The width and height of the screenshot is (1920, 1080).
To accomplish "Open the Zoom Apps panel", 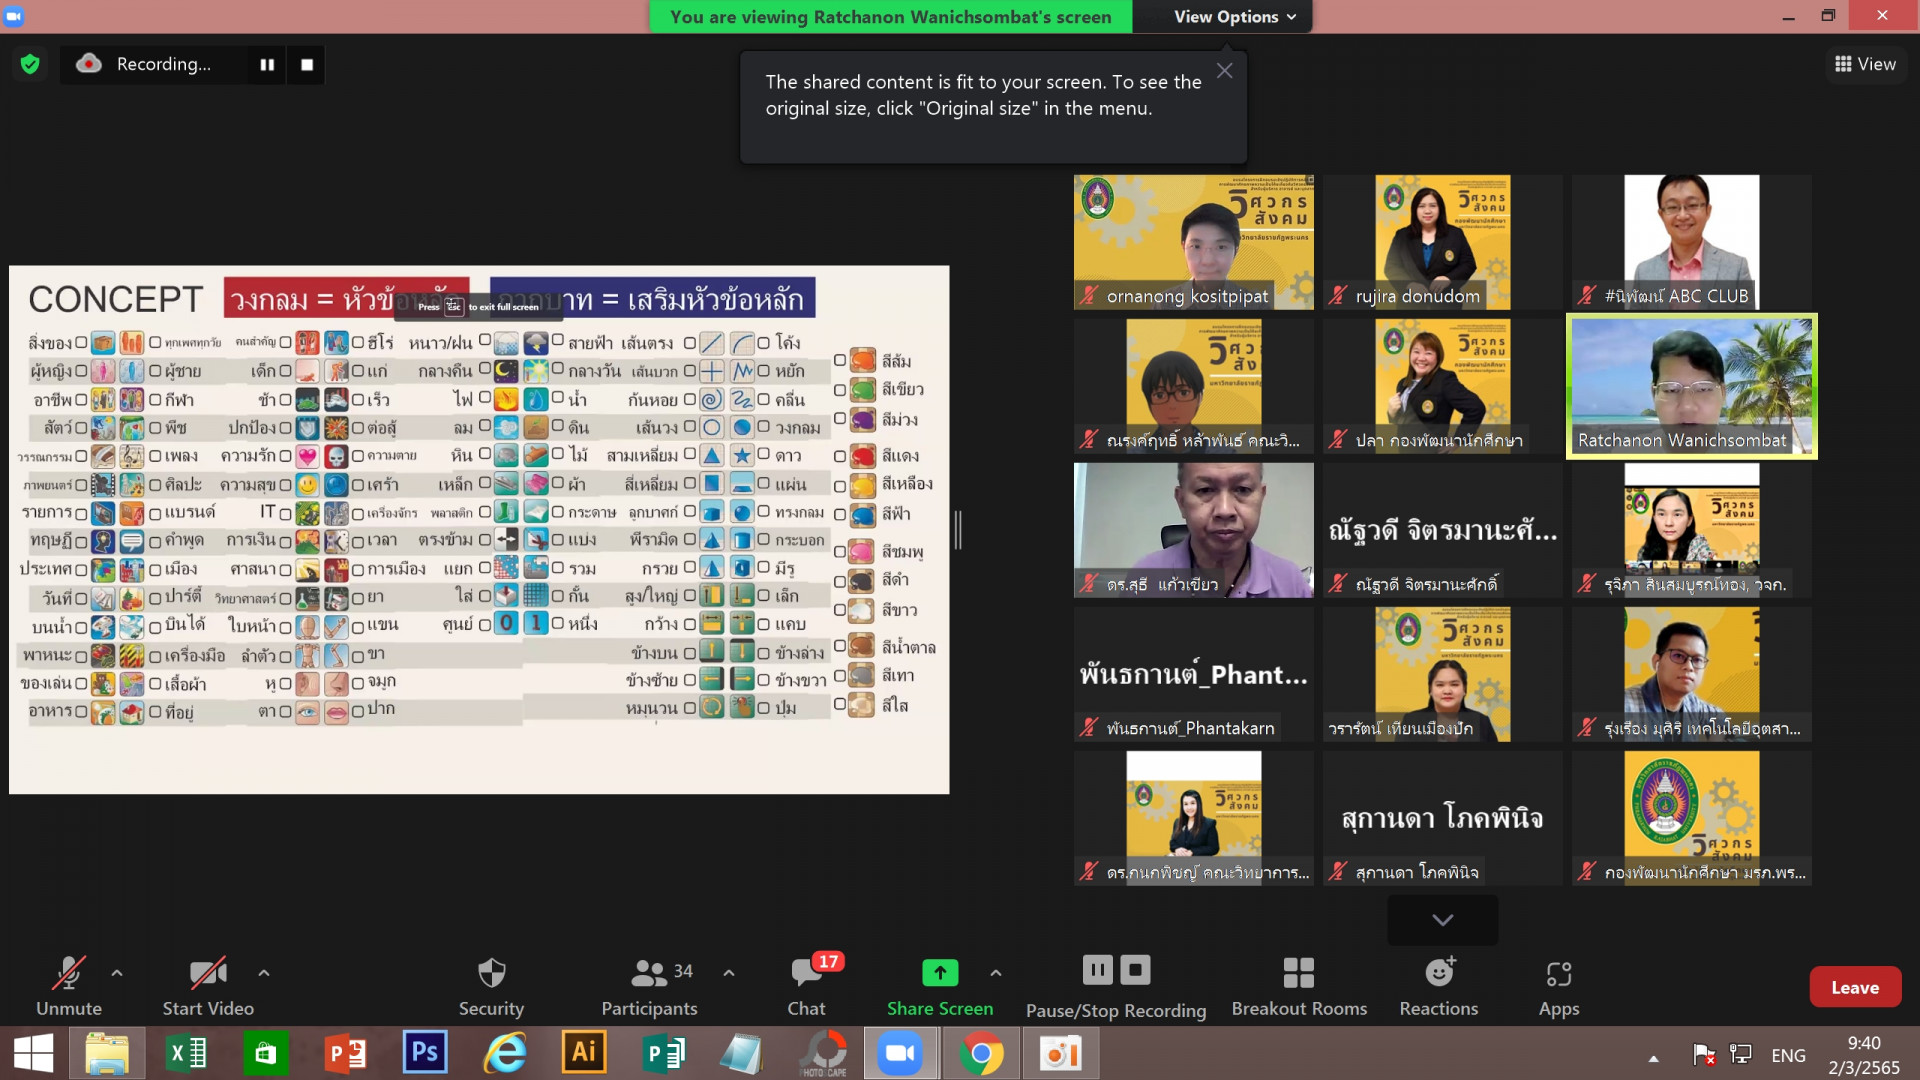I will (x=1558, y=973).
